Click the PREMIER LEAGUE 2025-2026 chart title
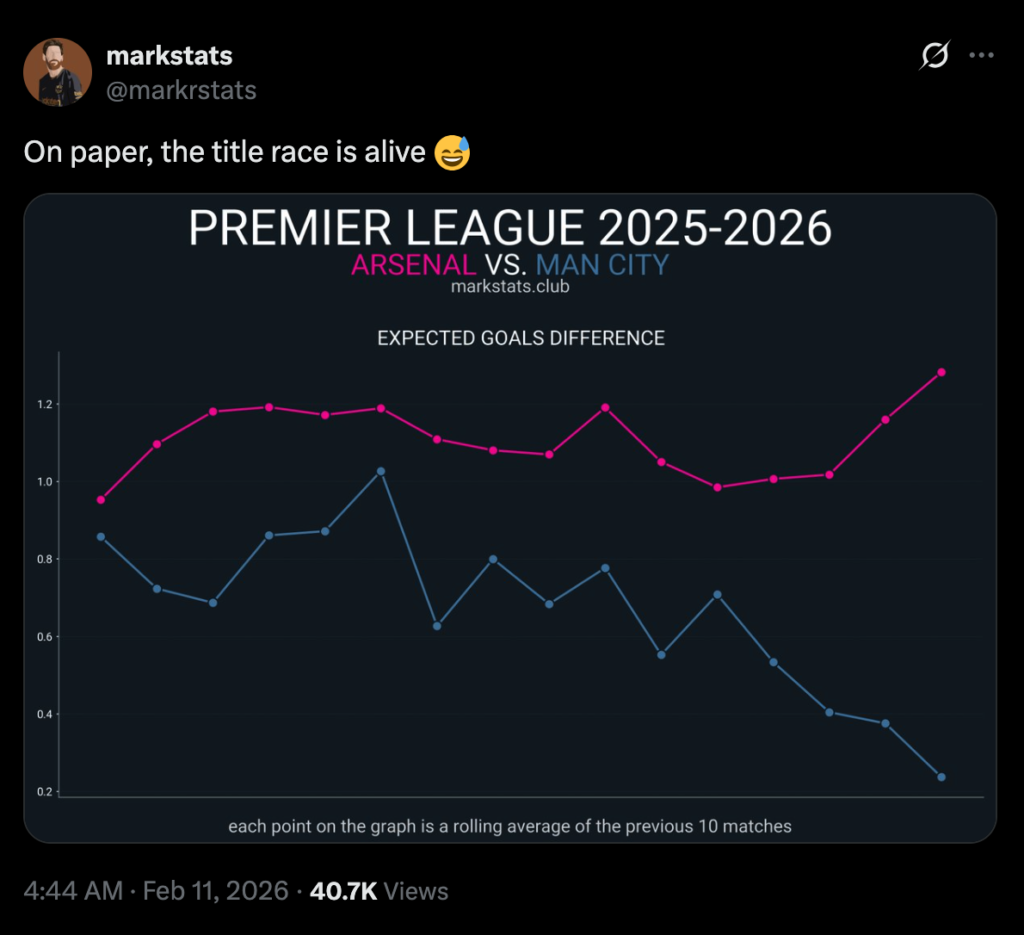The width and height of the screenshot is (1024, 935). [510, 228]
